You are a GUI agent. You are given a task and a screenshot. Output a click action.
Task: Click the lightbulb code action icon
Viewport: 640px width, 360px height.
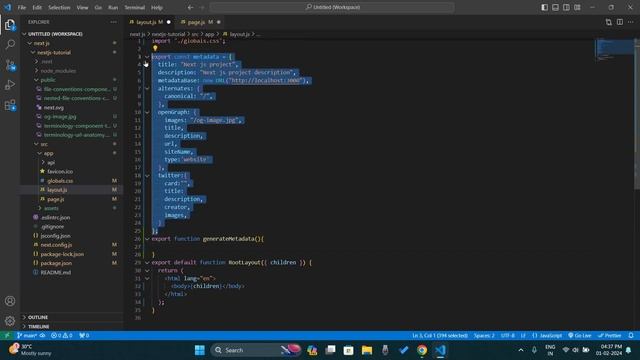155,49
